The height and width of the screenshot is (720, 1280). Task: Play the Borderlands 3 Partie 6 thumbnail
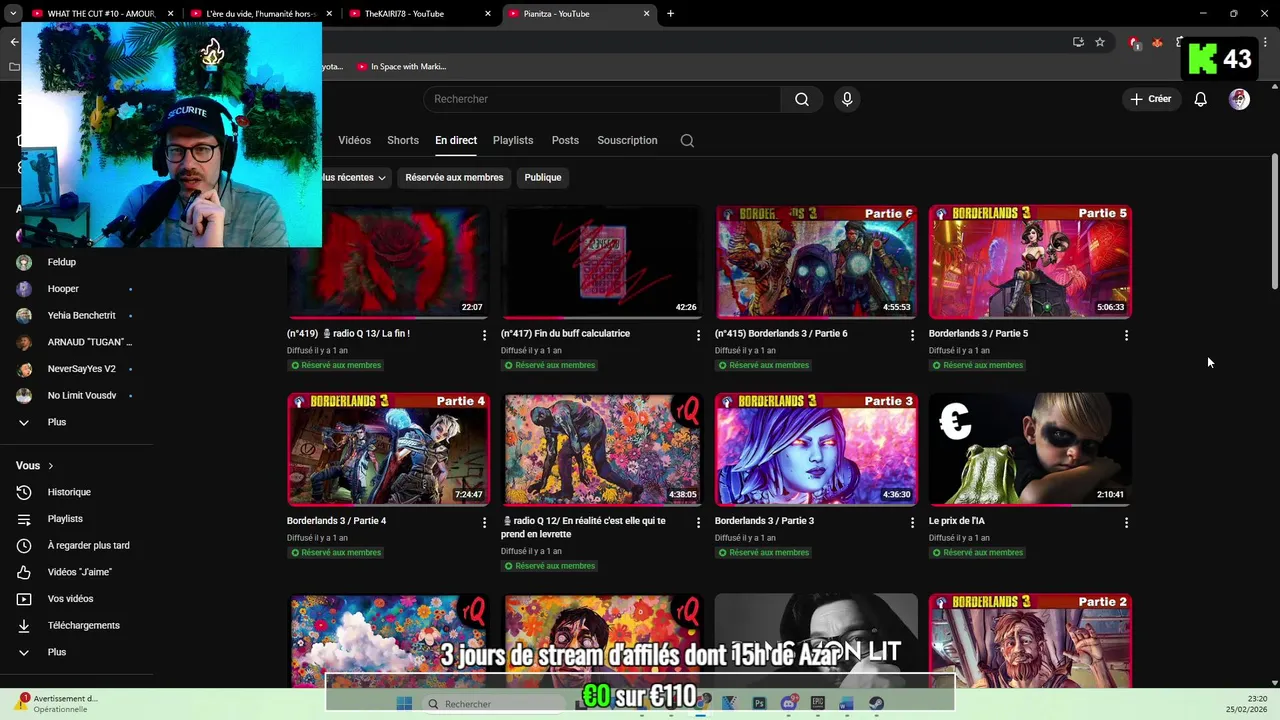click(816, 262)
